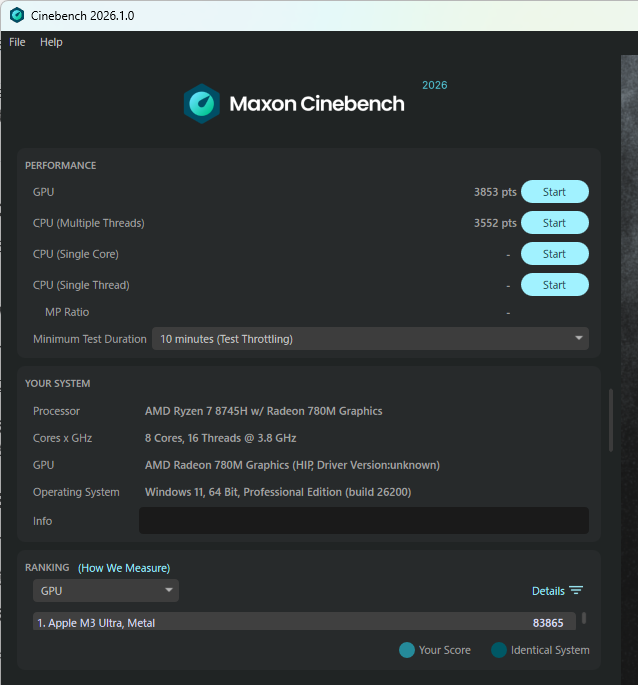Select the Apple M3 Ultra ranking entry
The image size is (638, 685).
304,622
